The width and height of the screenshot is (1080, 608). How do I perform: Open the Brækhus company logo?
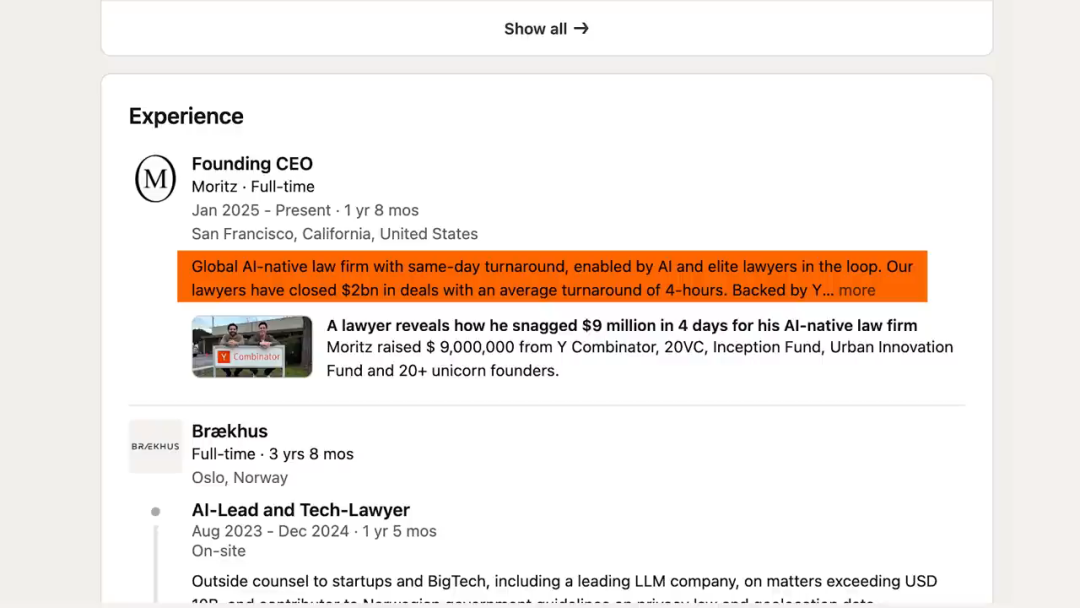coord(155,446)
